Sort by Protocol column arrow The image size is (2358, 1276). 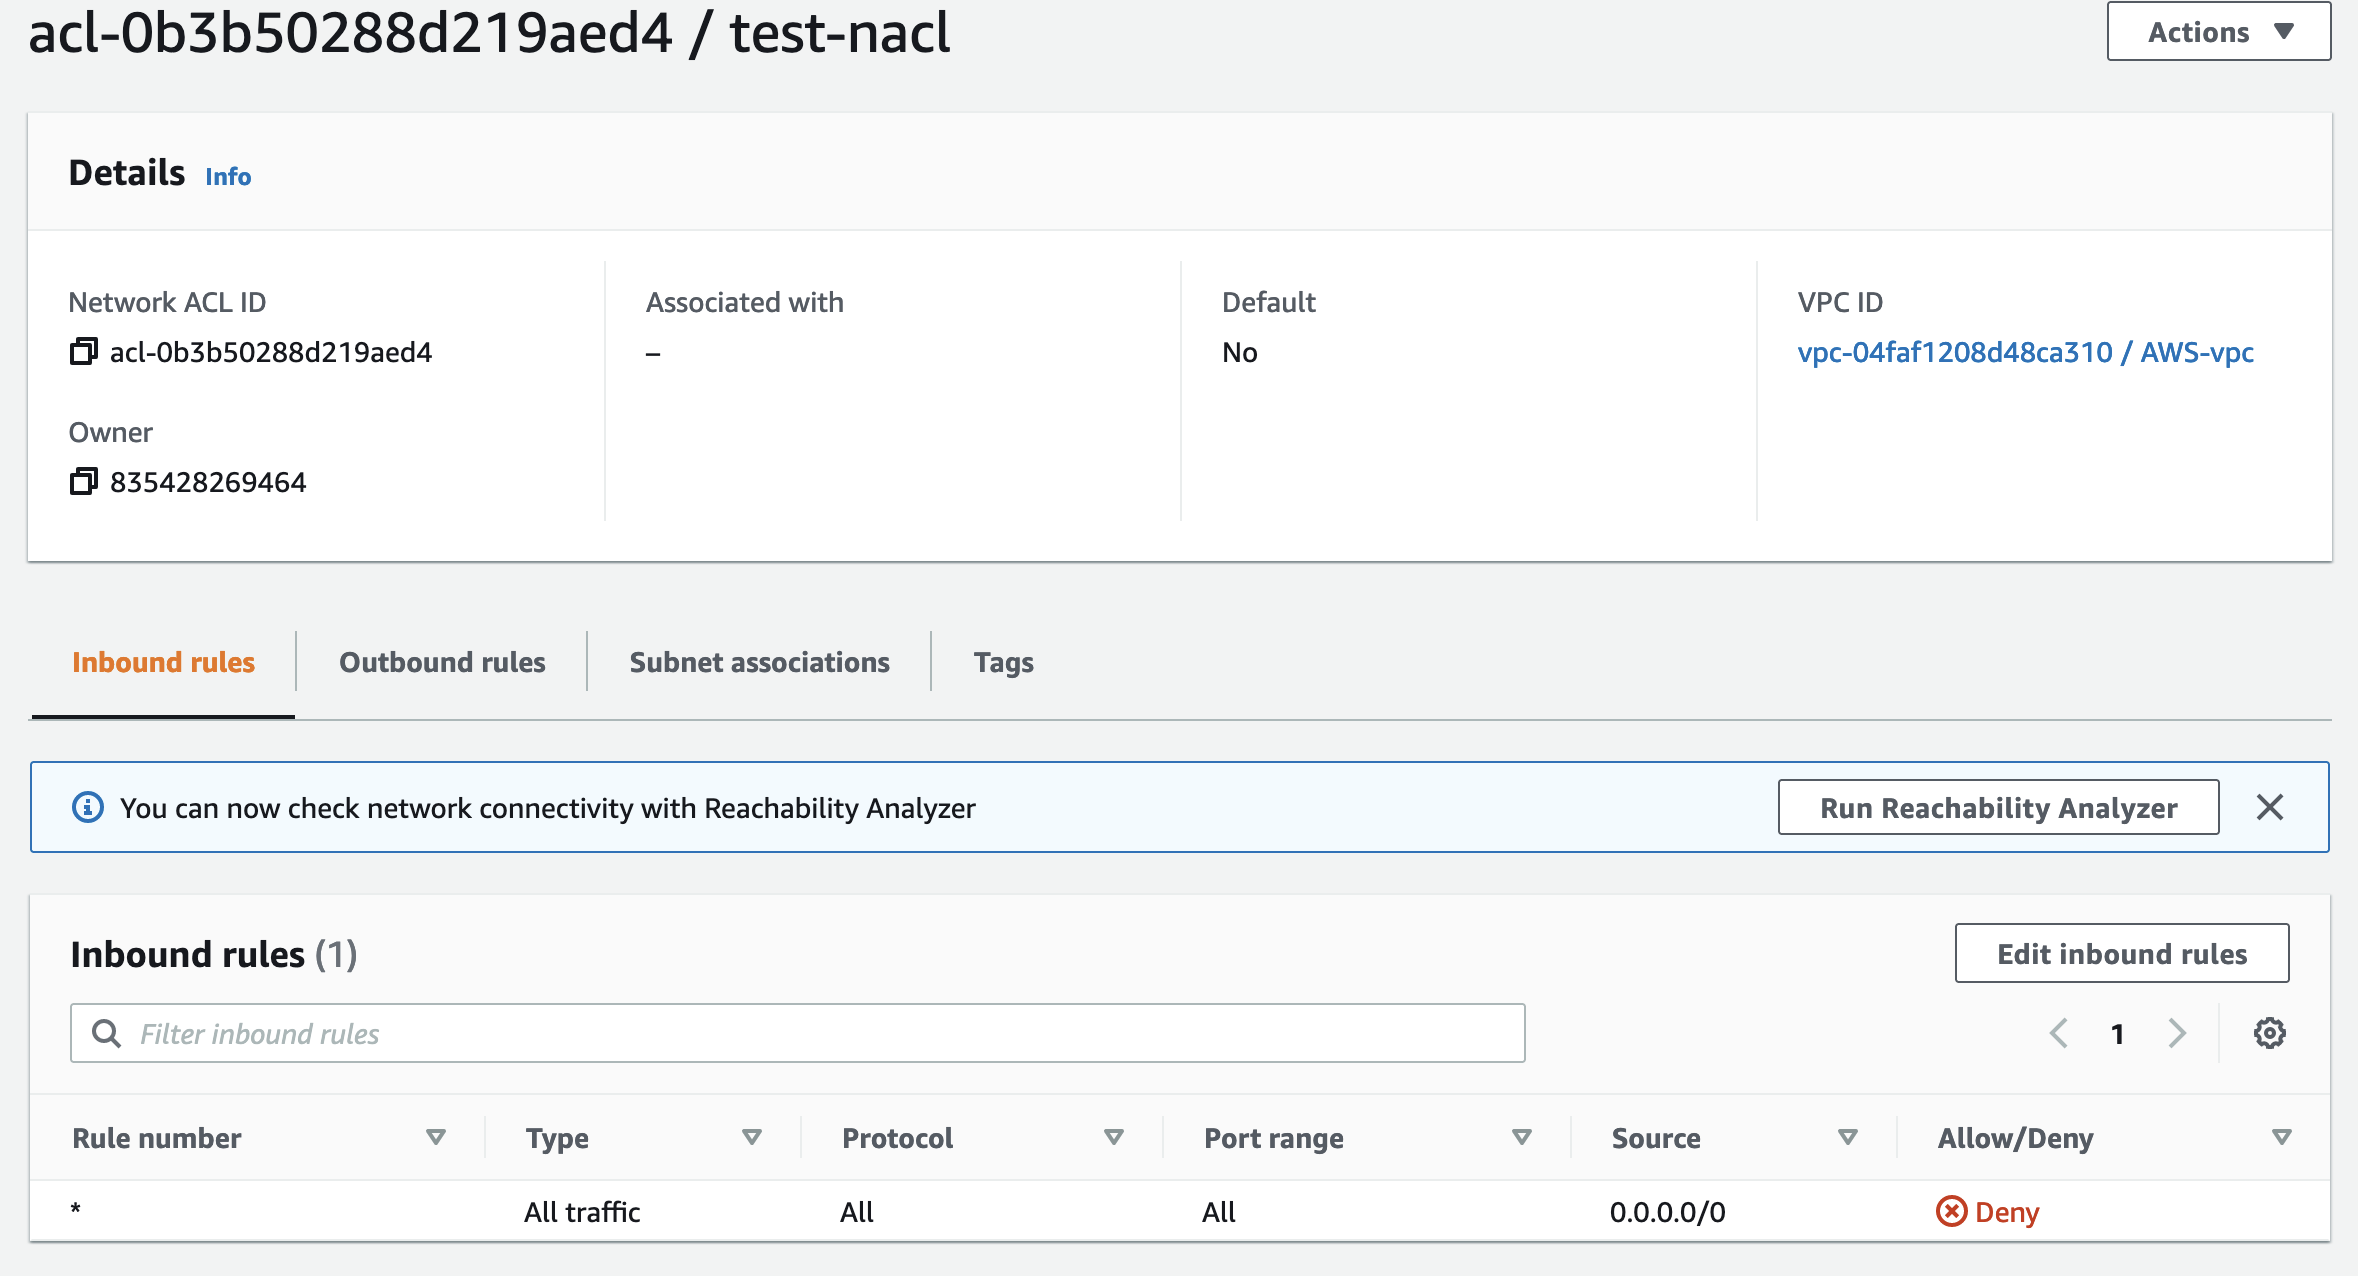(x=1113, y=1138)
